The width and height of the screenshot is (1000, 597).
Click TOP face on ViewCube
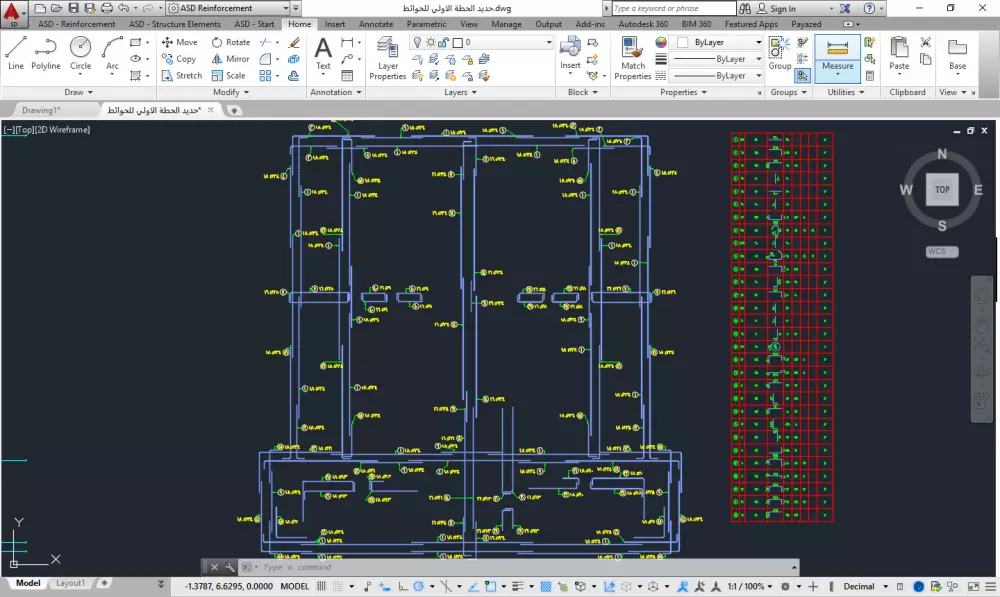point(942,189)
